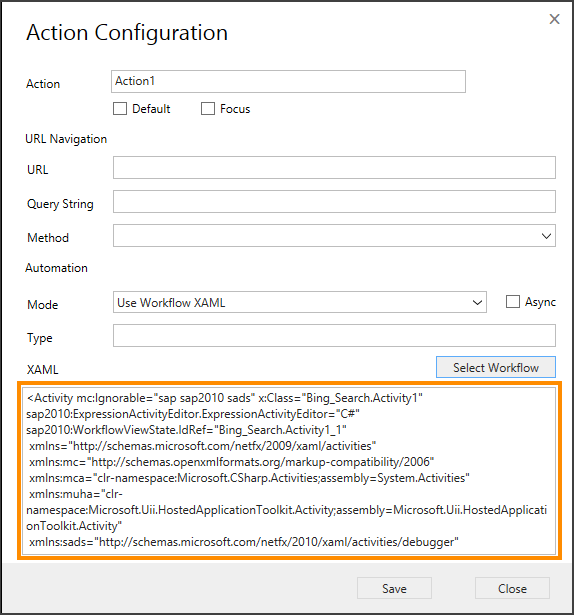Click the Close button
This screenshot has width=574, height=616.
512,588
